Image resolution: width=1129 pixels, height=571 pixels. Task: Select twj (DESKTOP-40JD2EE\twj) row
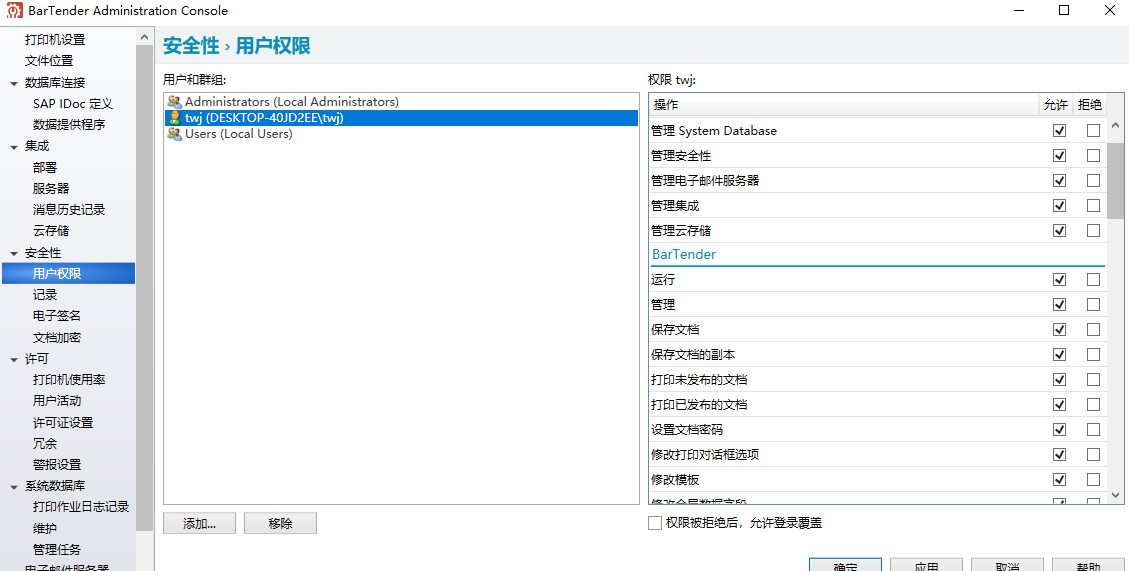click(x=401, y=118)
